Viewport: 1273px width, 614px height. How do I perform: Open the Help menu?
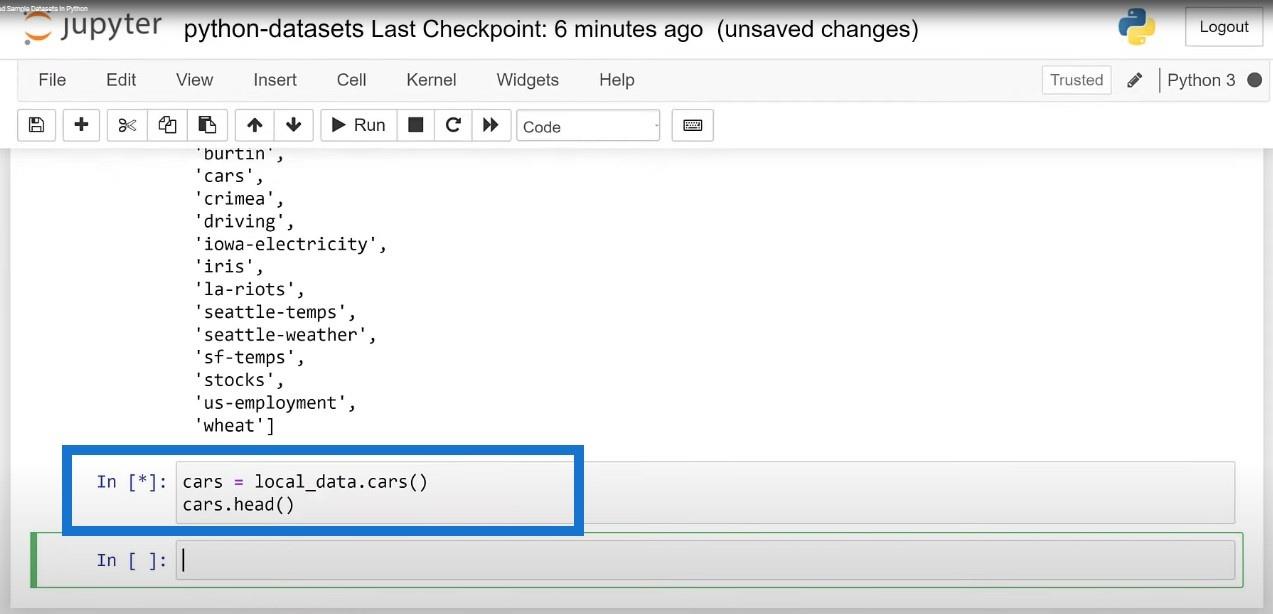click(x=616, y=80)
